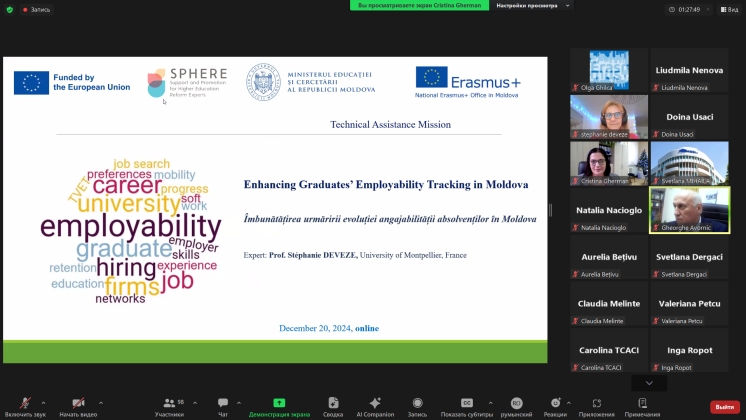Open the Сводка summary icon
746x420 pixels.
(333, 403)
